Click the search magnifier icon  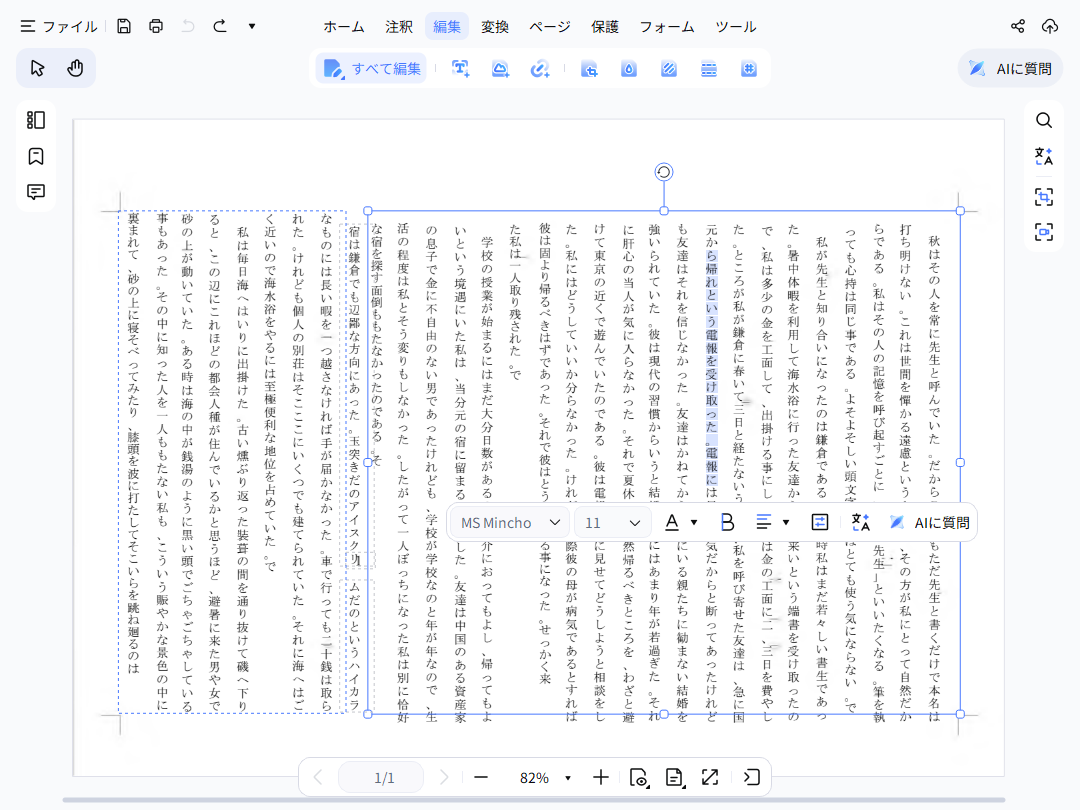[1043, 121]
